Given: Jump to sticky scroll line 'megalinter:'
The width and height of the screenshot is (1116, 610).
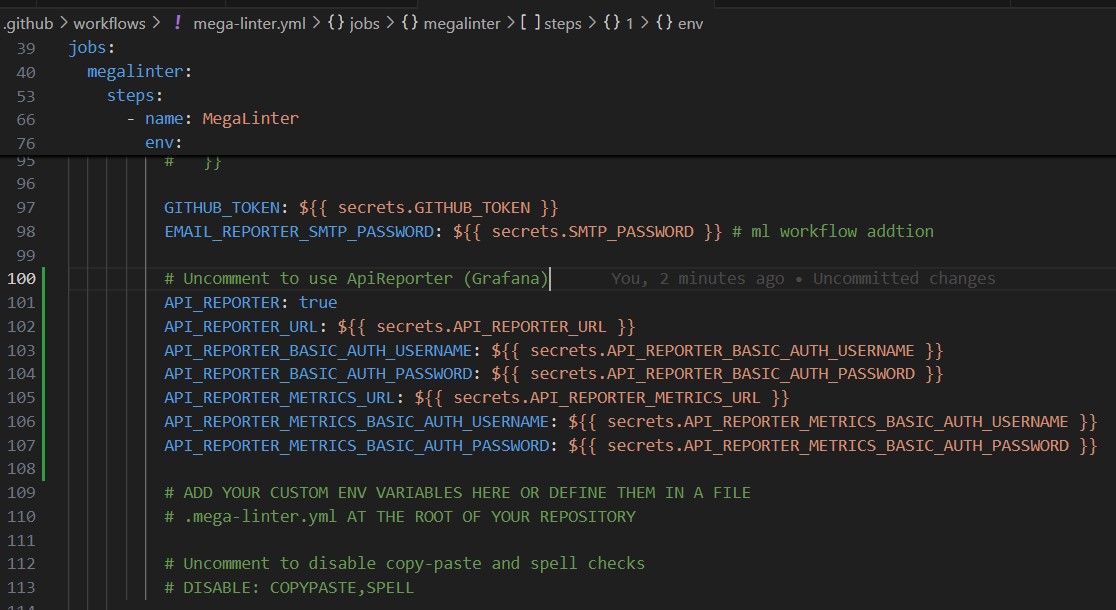Looking at the screenshot, I should click(130, 72).
